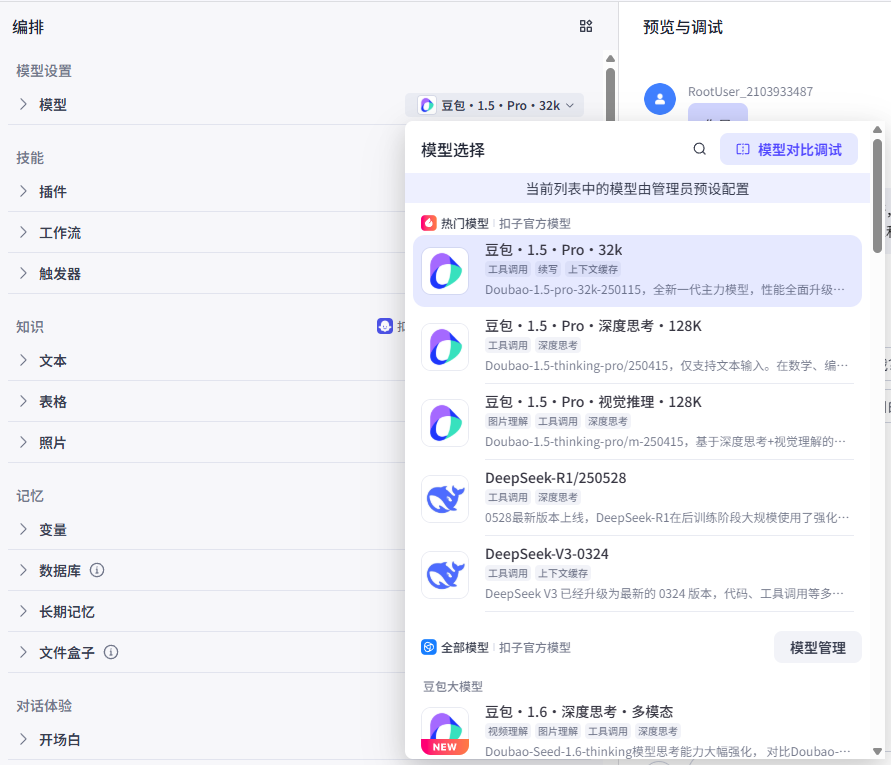The image size is (891, 765).
Task: Expand the 文件盒子 section
Action: point(23,652)
